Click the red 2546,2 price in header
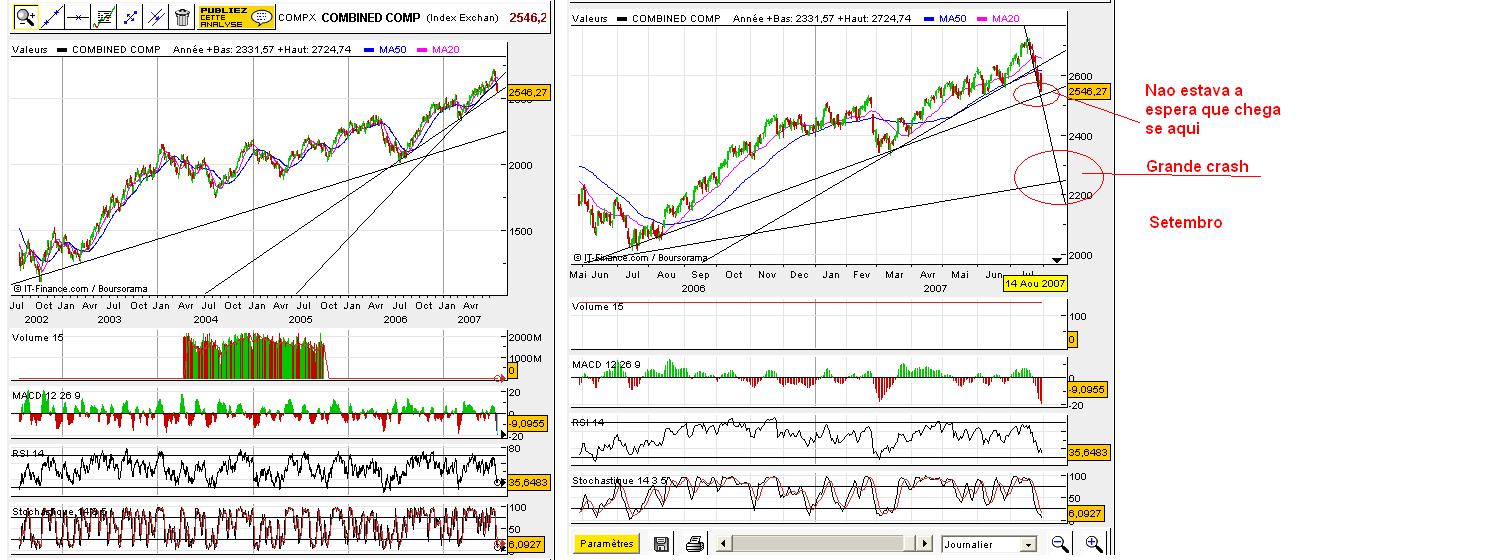 coord(530,17)
